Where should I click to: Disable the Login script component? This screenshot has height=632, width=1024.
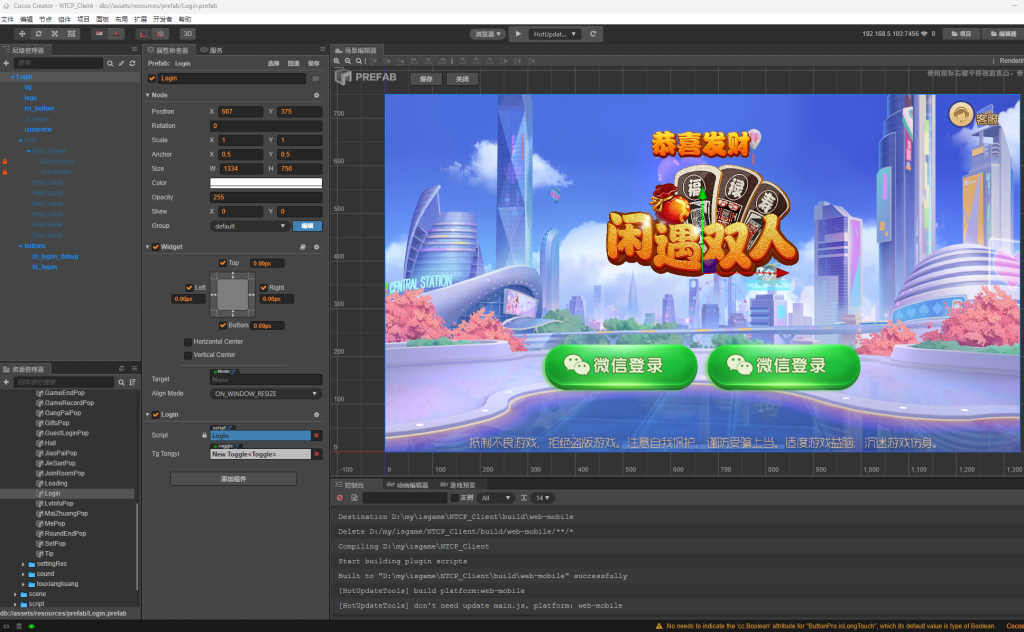155,415
